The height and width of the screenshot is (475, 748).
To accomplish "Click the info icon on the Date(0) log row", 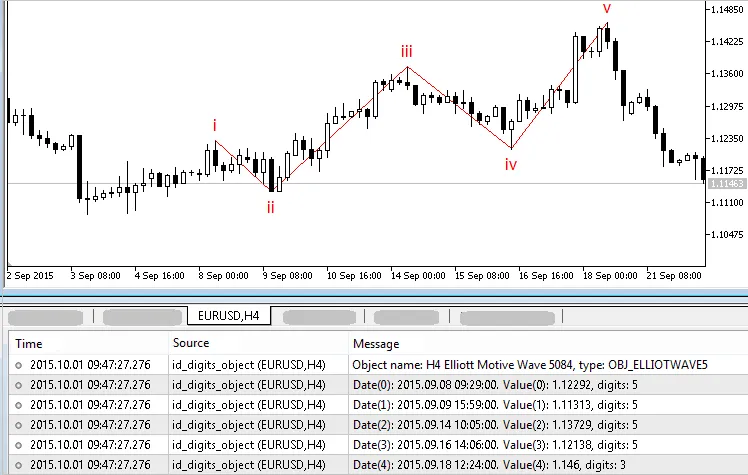I will (x=20, y=385).
